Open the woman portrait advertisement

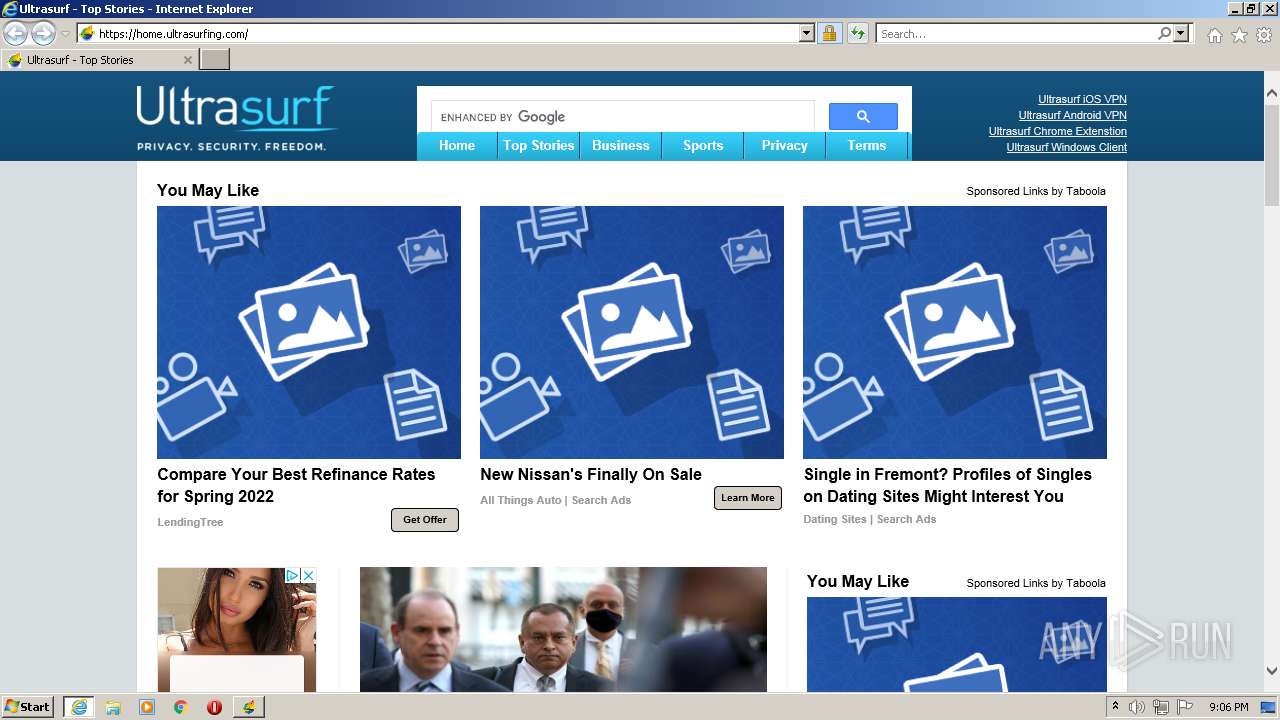(x=237, y=630)
